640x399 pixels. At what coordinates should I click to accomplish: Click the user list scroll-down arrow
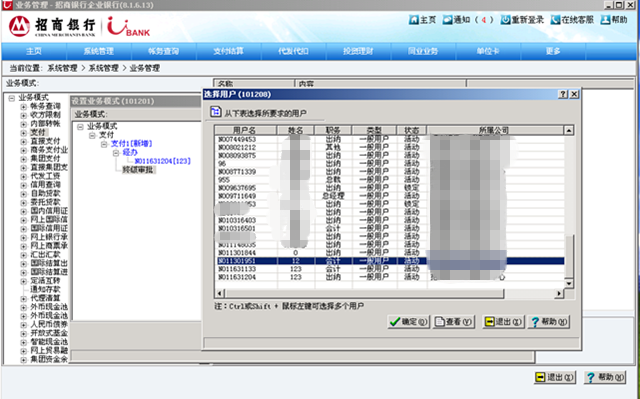point(569,283)
